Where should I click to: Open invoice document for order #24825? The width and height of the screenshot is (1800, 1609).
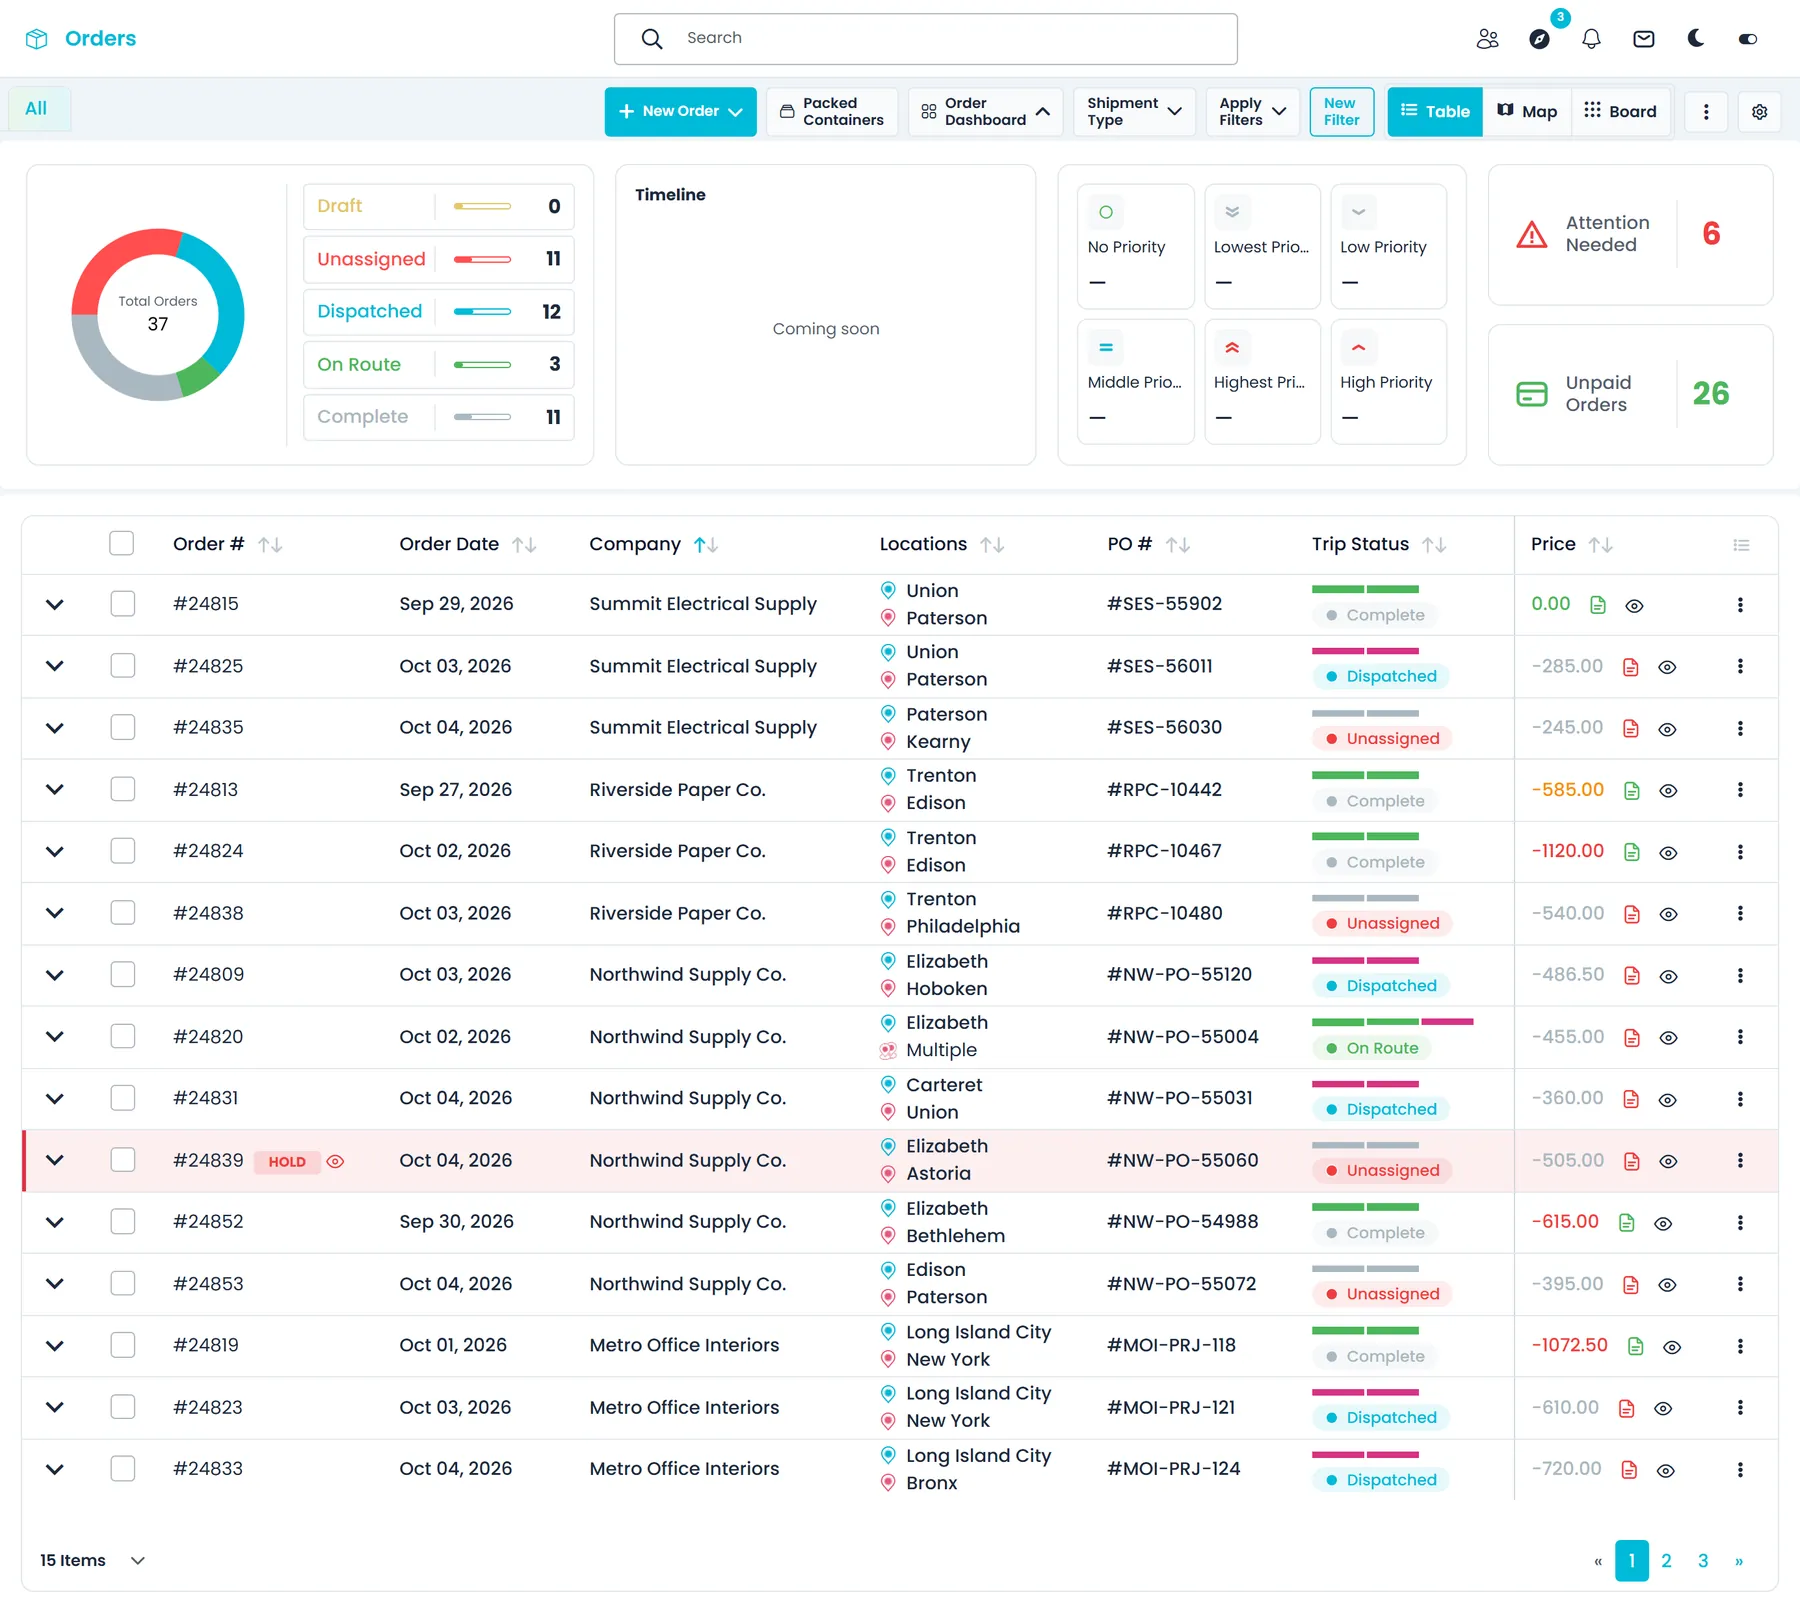point(1630,667)
